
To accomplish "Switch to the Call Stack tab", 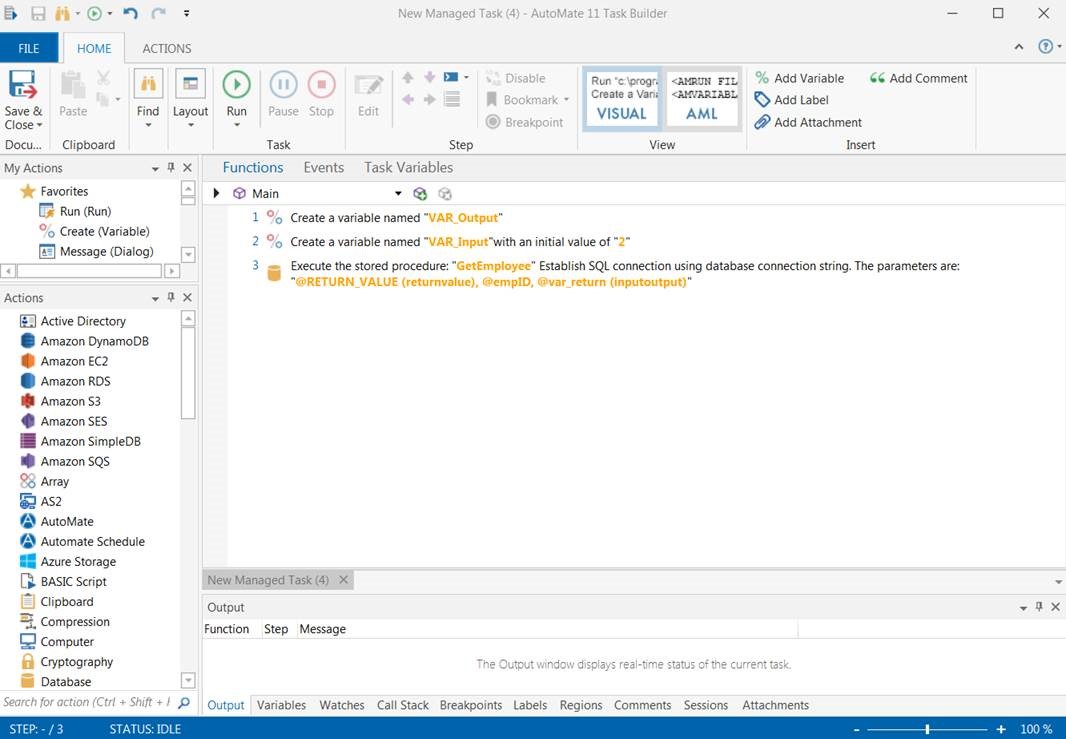I will point(402,705).
